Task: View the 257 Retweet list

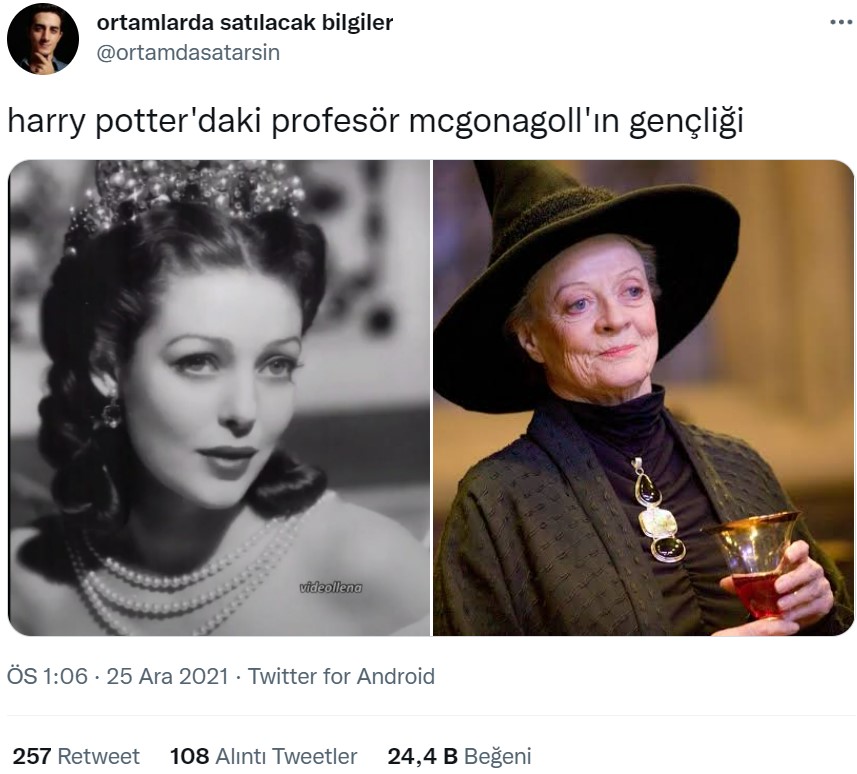Action: pos(76,757)
